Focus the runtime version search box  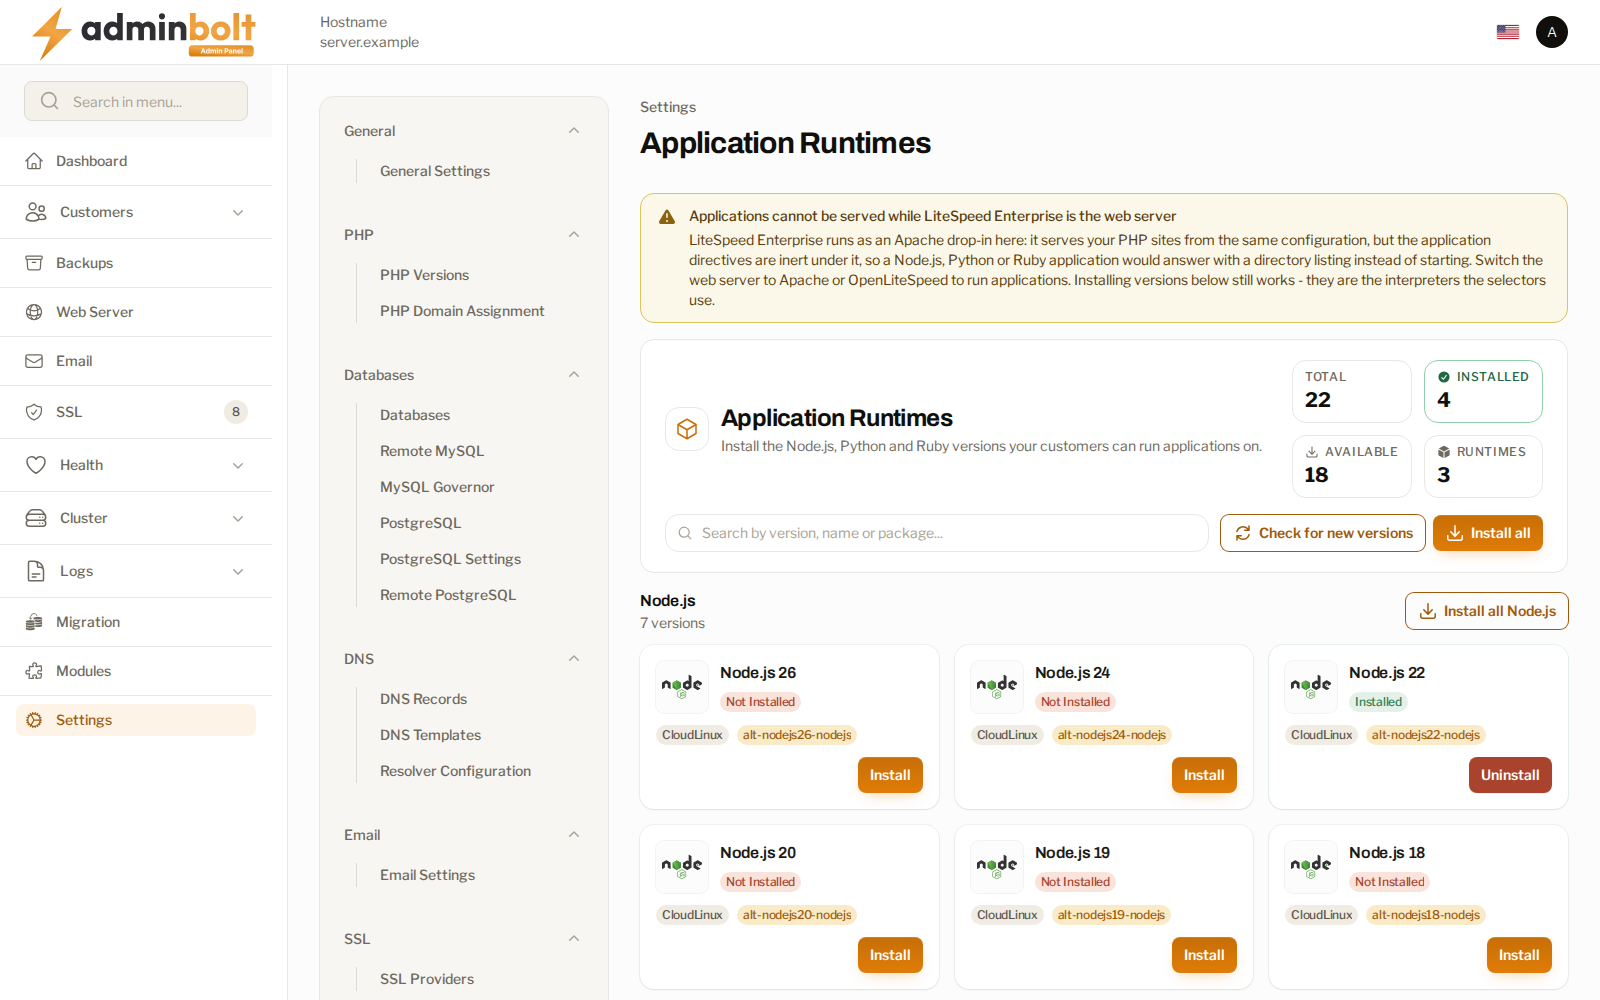937,533
